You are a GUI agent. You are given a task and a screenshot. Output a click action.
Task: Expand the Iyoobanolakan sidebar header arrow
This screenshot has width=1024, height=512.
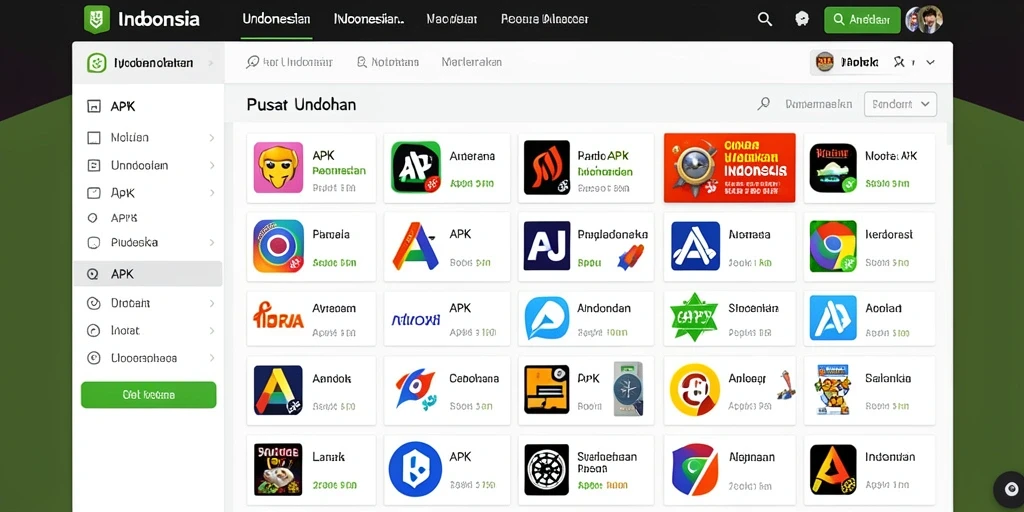click(210, 63)
